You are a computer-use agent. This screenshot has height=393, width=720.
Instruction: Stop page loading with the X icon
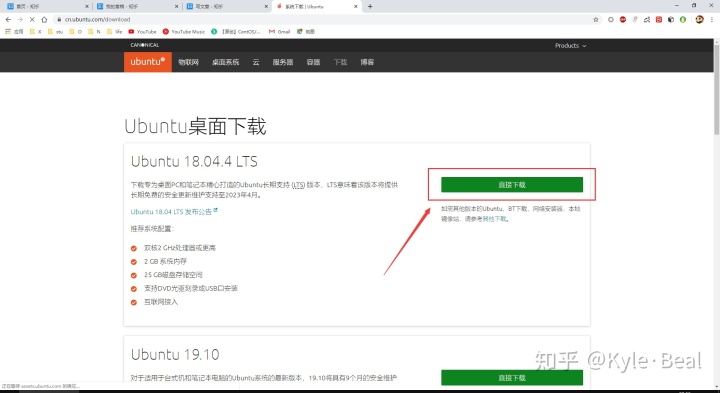[x=32, y=20]
